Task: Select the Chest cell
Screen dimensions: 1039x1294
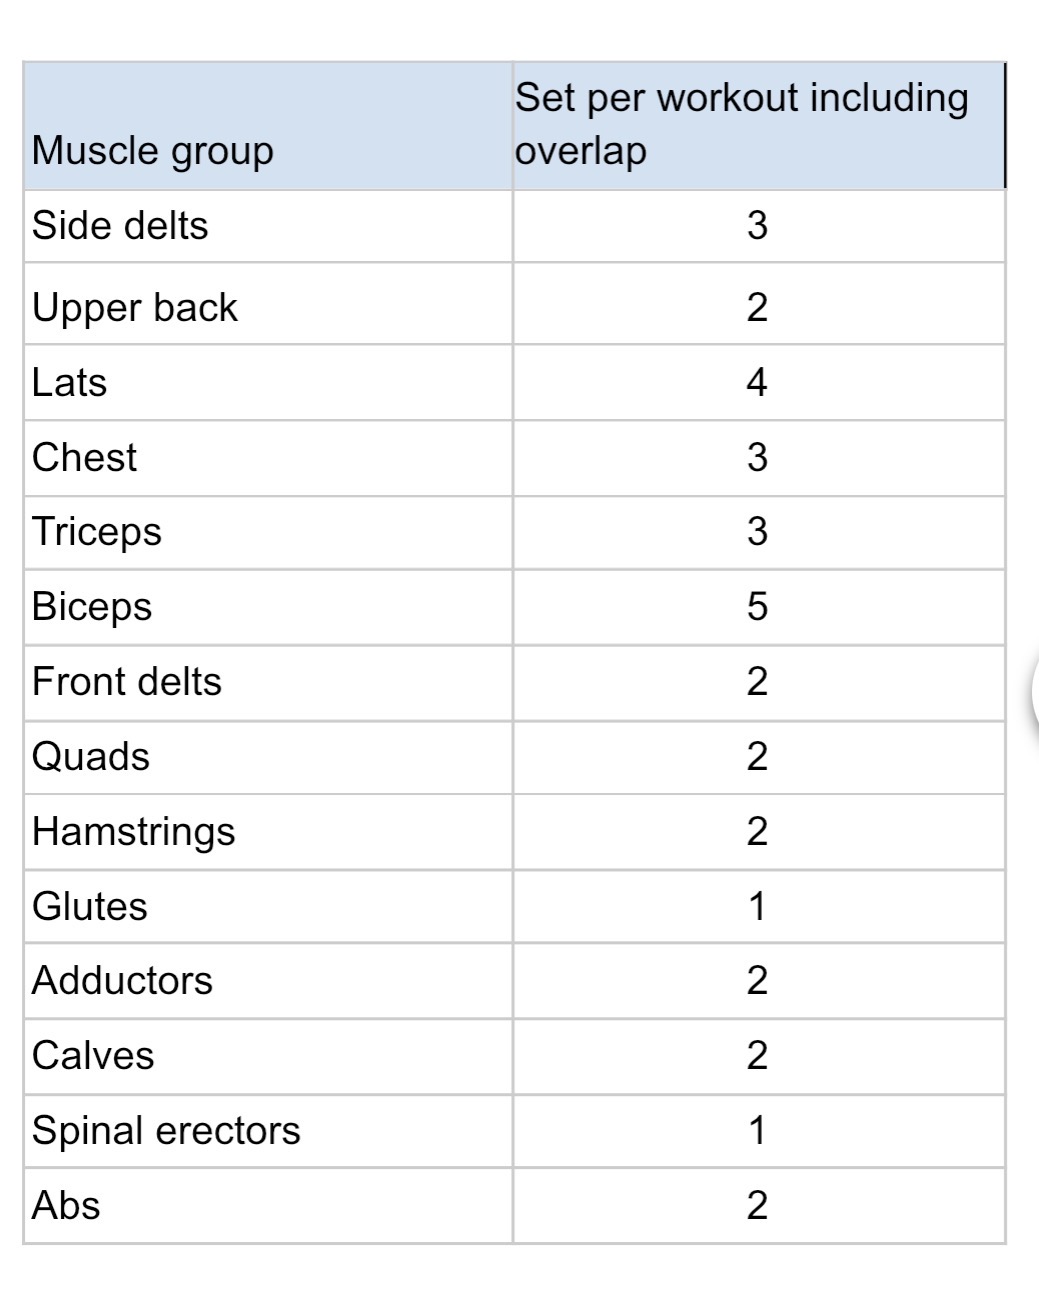Action: (268, 458)
